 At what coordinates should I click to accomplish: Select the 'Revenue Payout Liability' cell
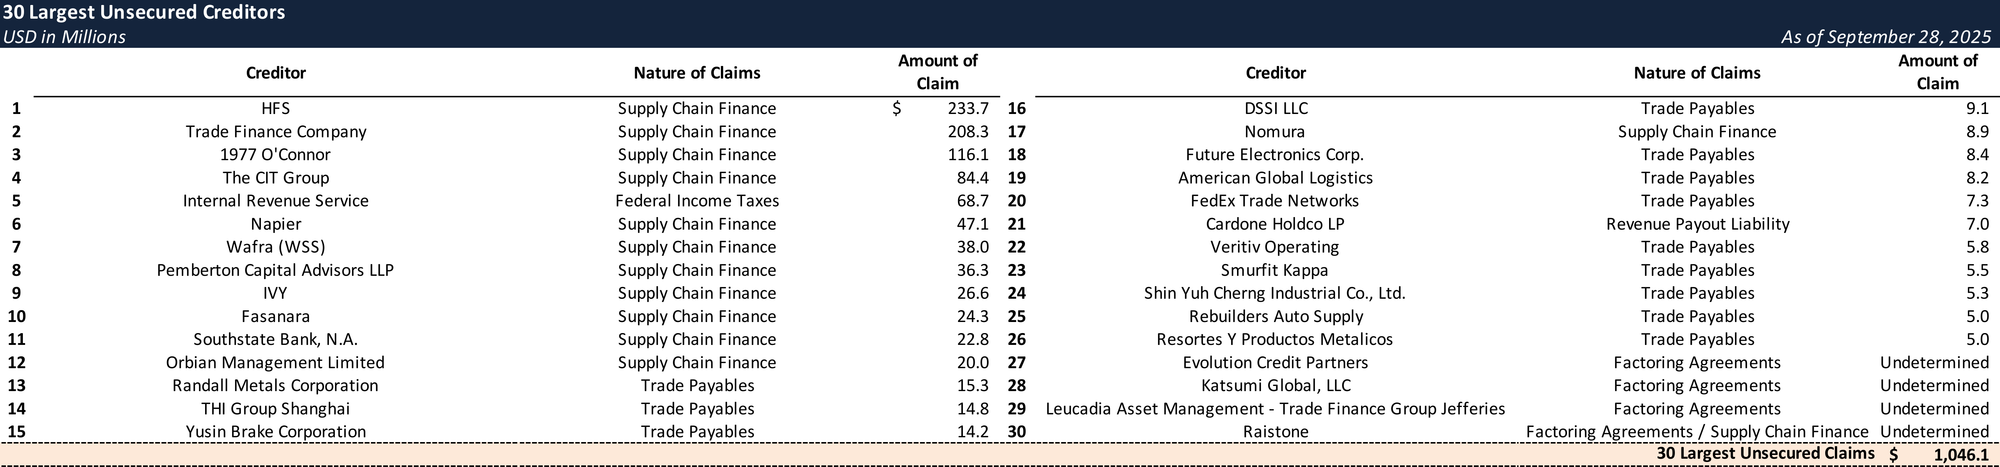tap(1697, 224)
